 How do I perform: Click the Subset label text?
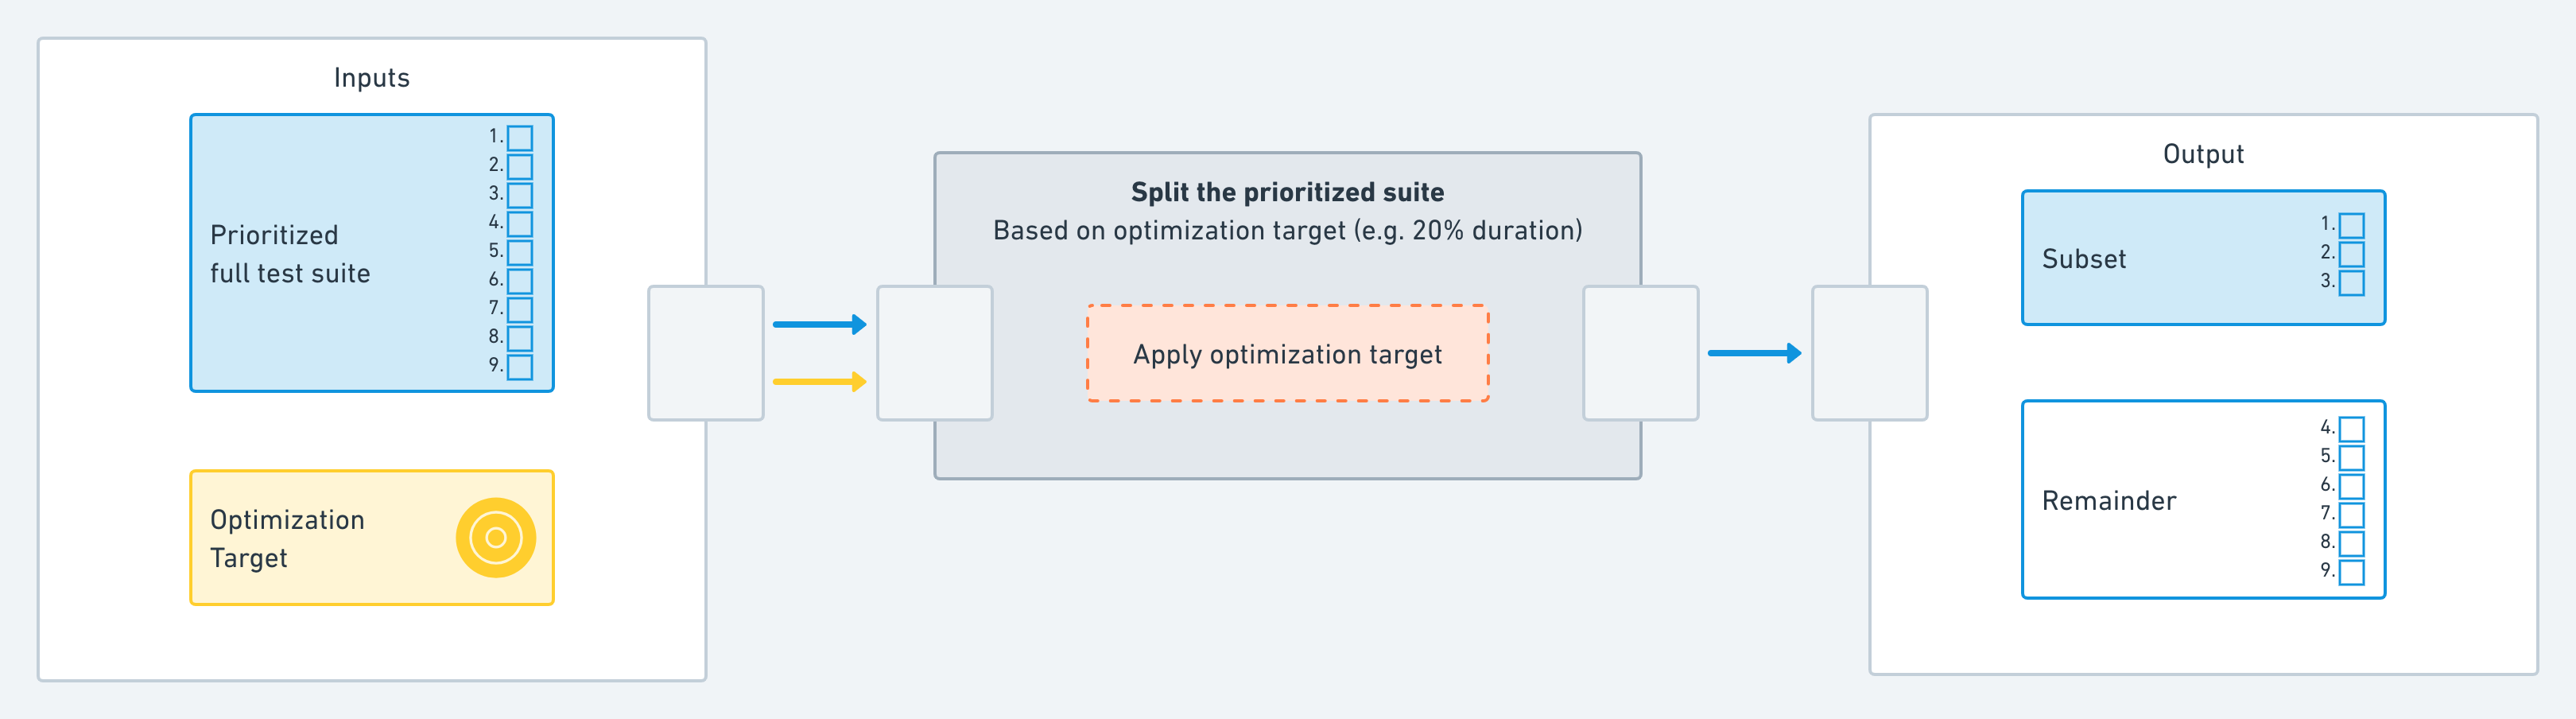pos(2084,259)
